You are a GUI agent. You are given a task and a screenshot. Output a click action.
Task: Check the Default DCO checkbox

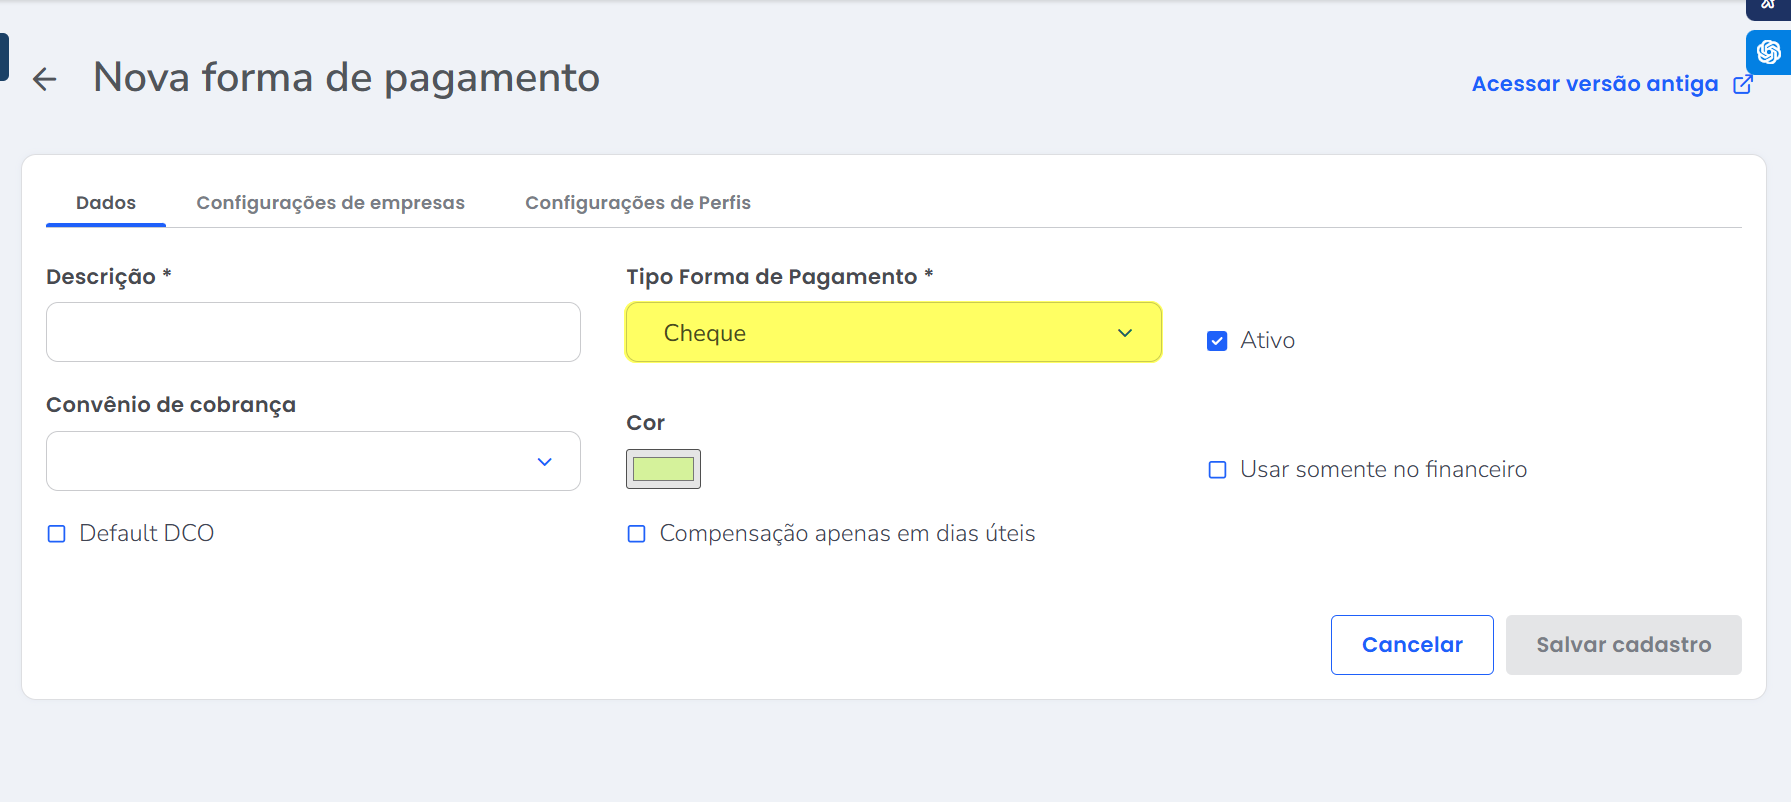(x=57, y=534)
